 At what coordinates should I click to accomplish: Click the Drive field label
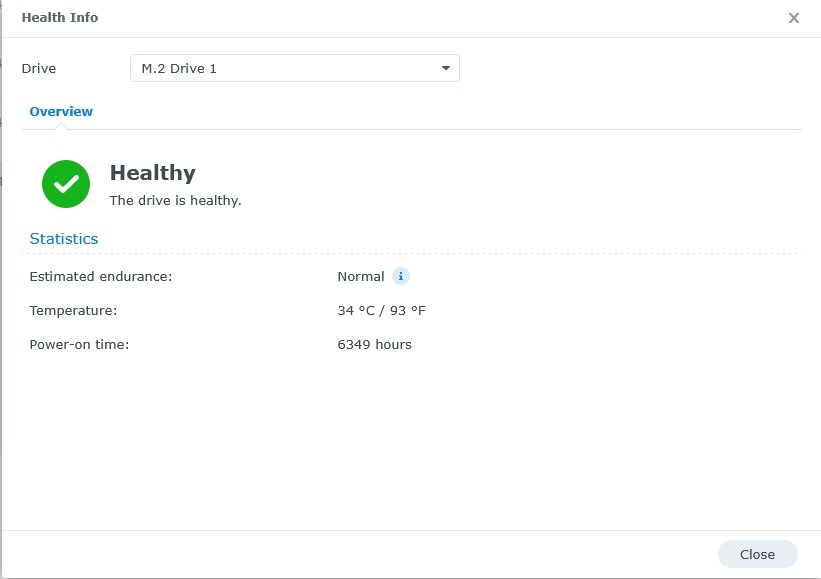click(39, 69)
